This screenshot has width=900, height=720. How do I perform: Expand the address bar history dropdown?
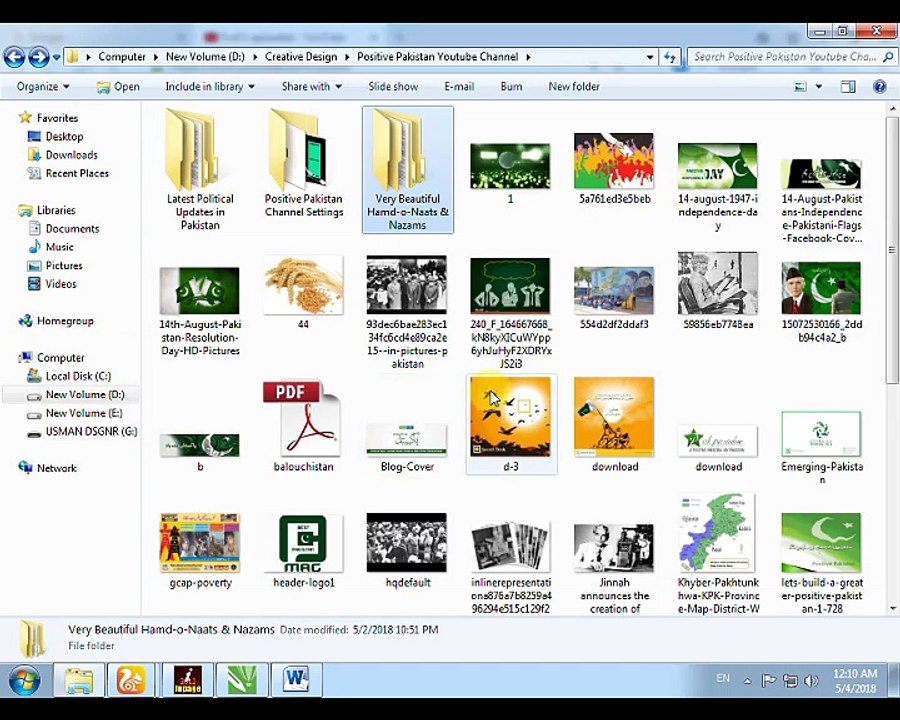pyautogui.click(x=650, y=57)
